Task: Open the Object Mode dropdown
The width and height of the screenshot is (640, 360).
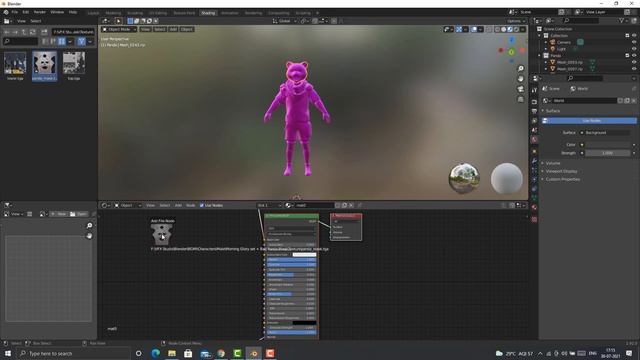Action: click(119, 29)
